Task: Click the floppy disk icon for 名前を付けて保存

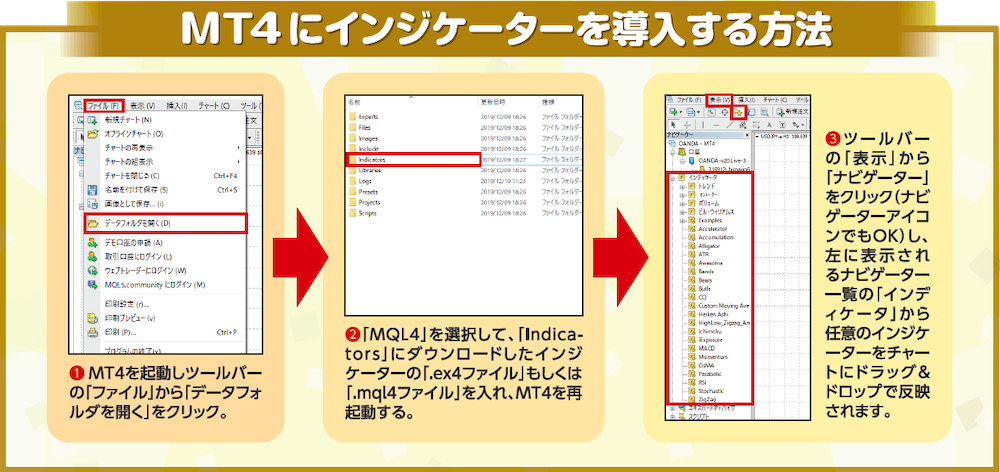Action: coord(92,189)
